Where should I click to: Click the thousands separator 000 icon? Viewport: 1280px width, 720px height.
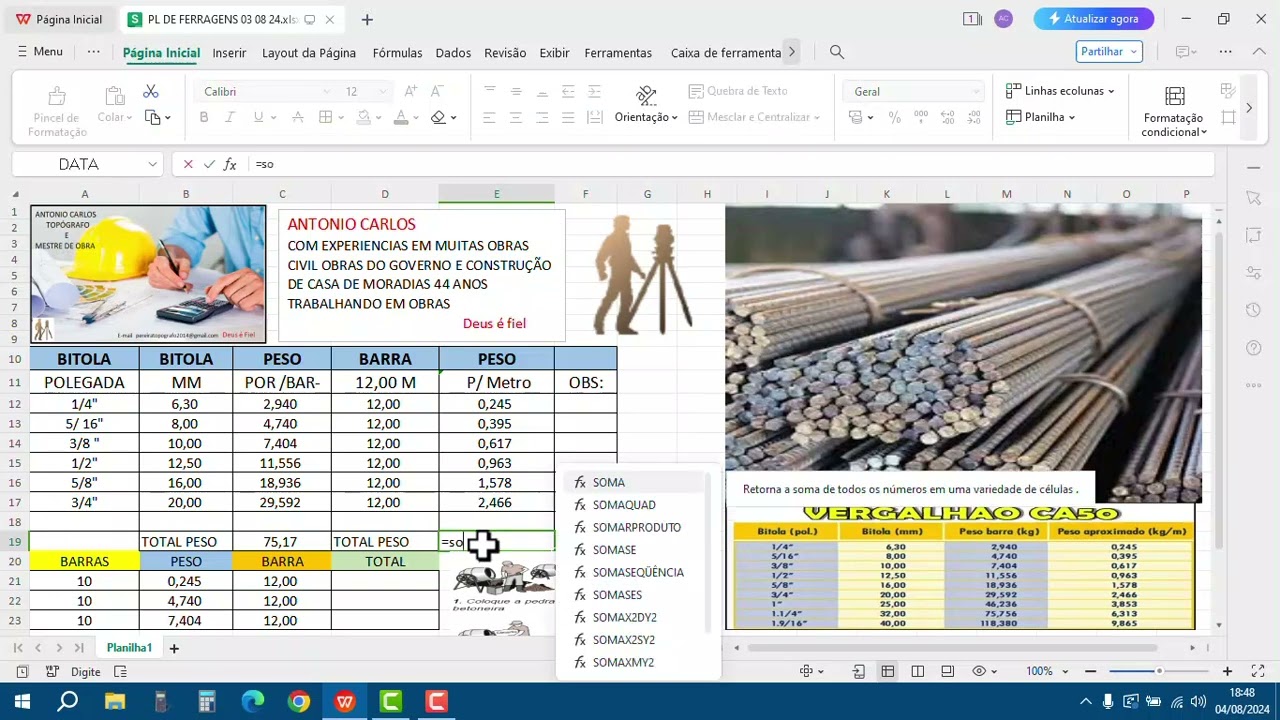point(919,117)
